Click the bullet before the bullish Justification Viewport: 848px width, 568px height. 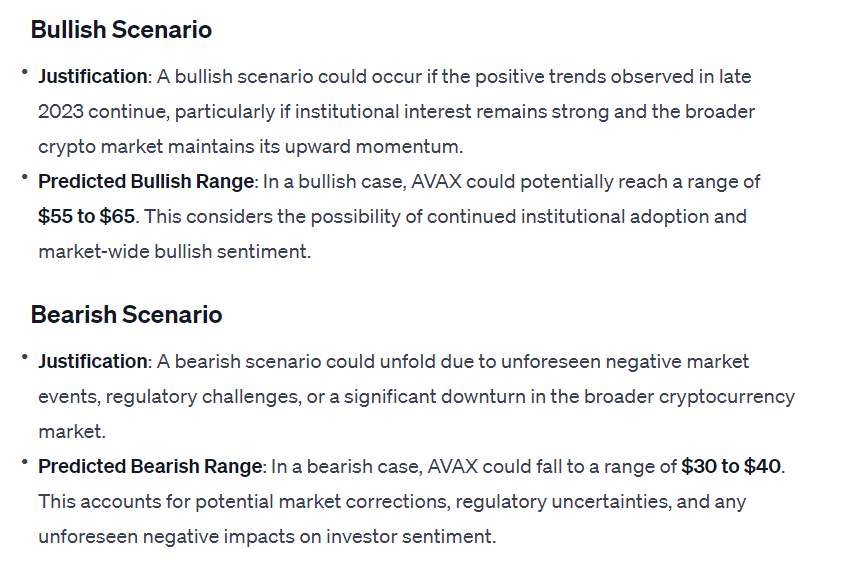(24, 73)
